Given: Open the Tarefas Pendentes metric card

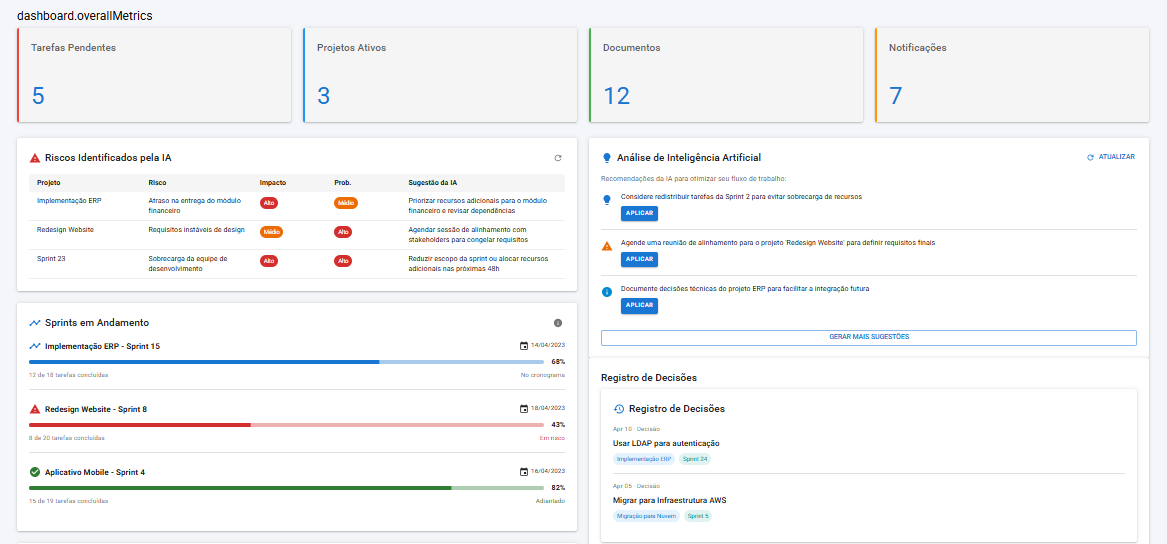Looking at the screenshot, I should pos(155,76).
